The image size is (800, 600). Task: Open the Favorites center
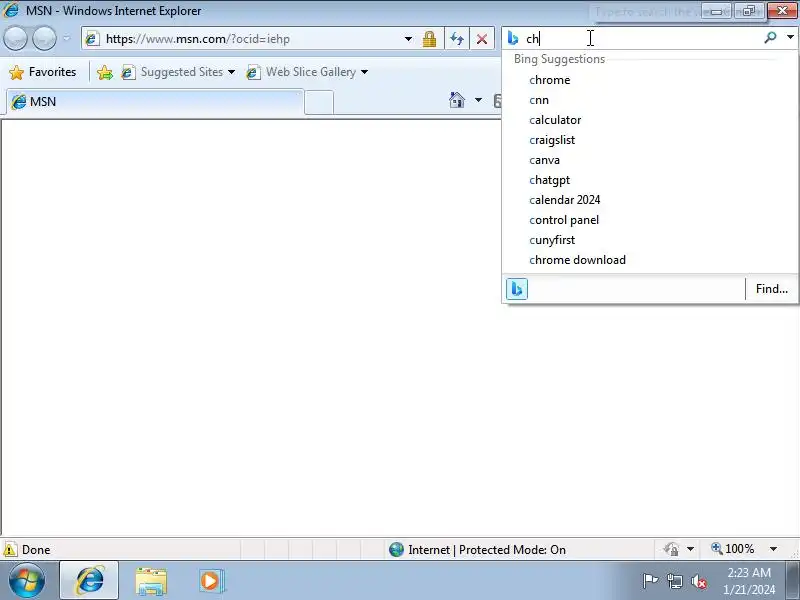pos(43,72)
